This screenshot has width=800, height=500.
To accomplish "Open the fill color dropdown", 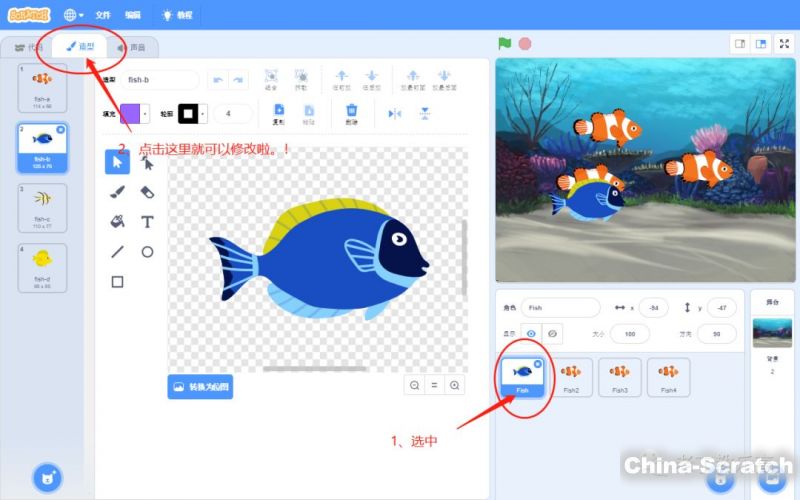I will (145, 114).
